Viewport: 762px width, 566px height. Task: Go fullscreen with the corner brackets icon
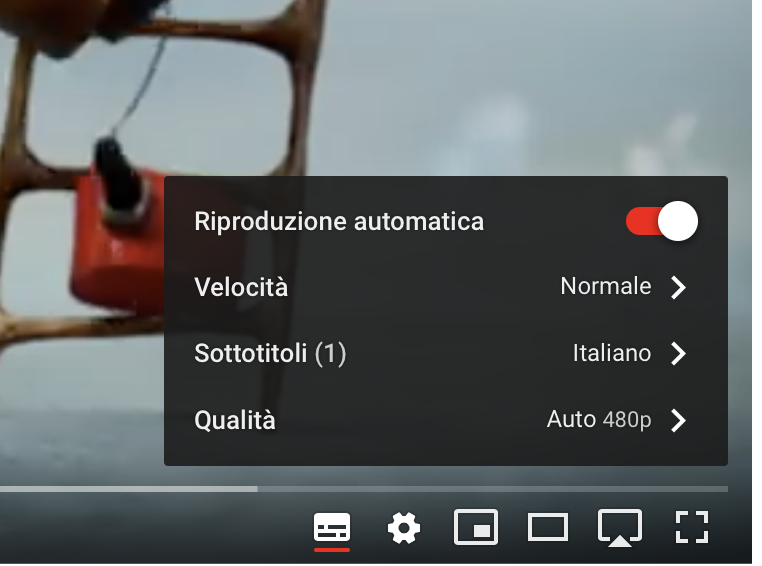(x=692, y=527)
